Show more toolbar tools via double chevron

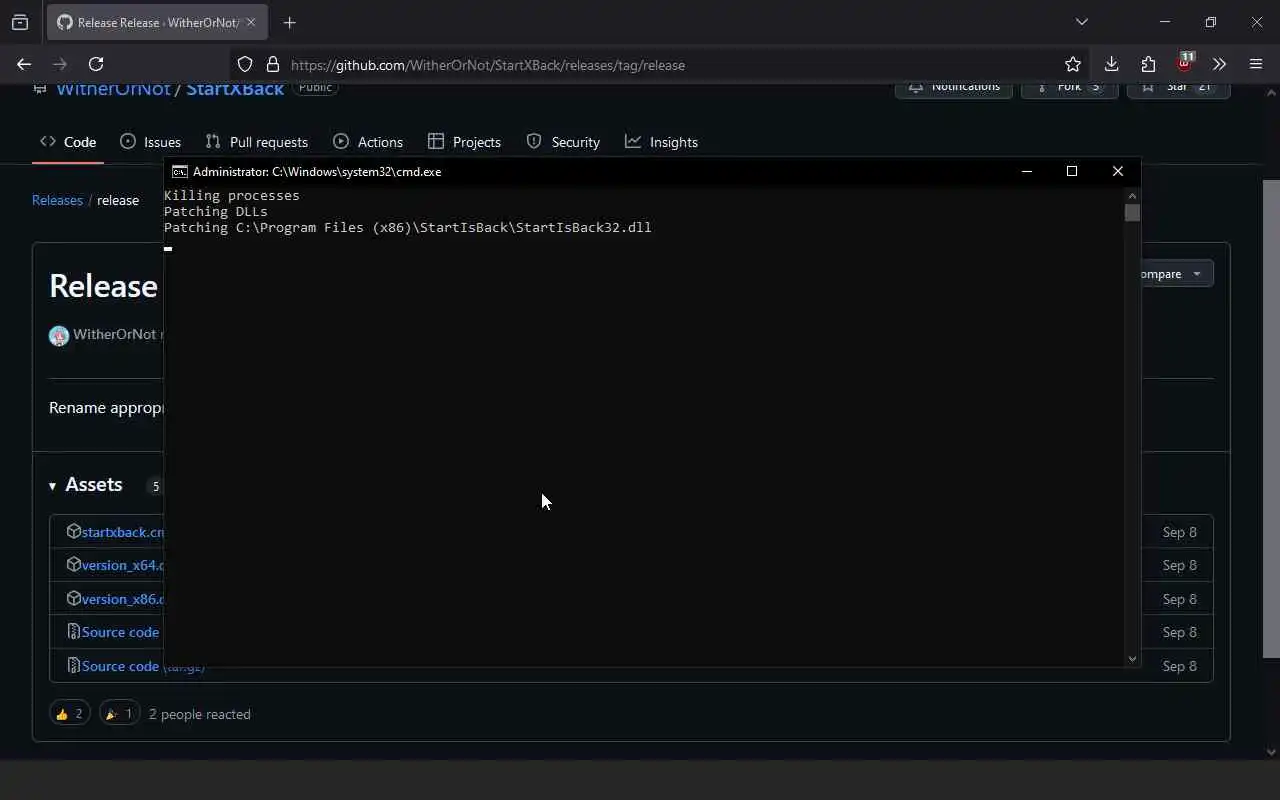pyautogui.click(x=1219, y=64)
